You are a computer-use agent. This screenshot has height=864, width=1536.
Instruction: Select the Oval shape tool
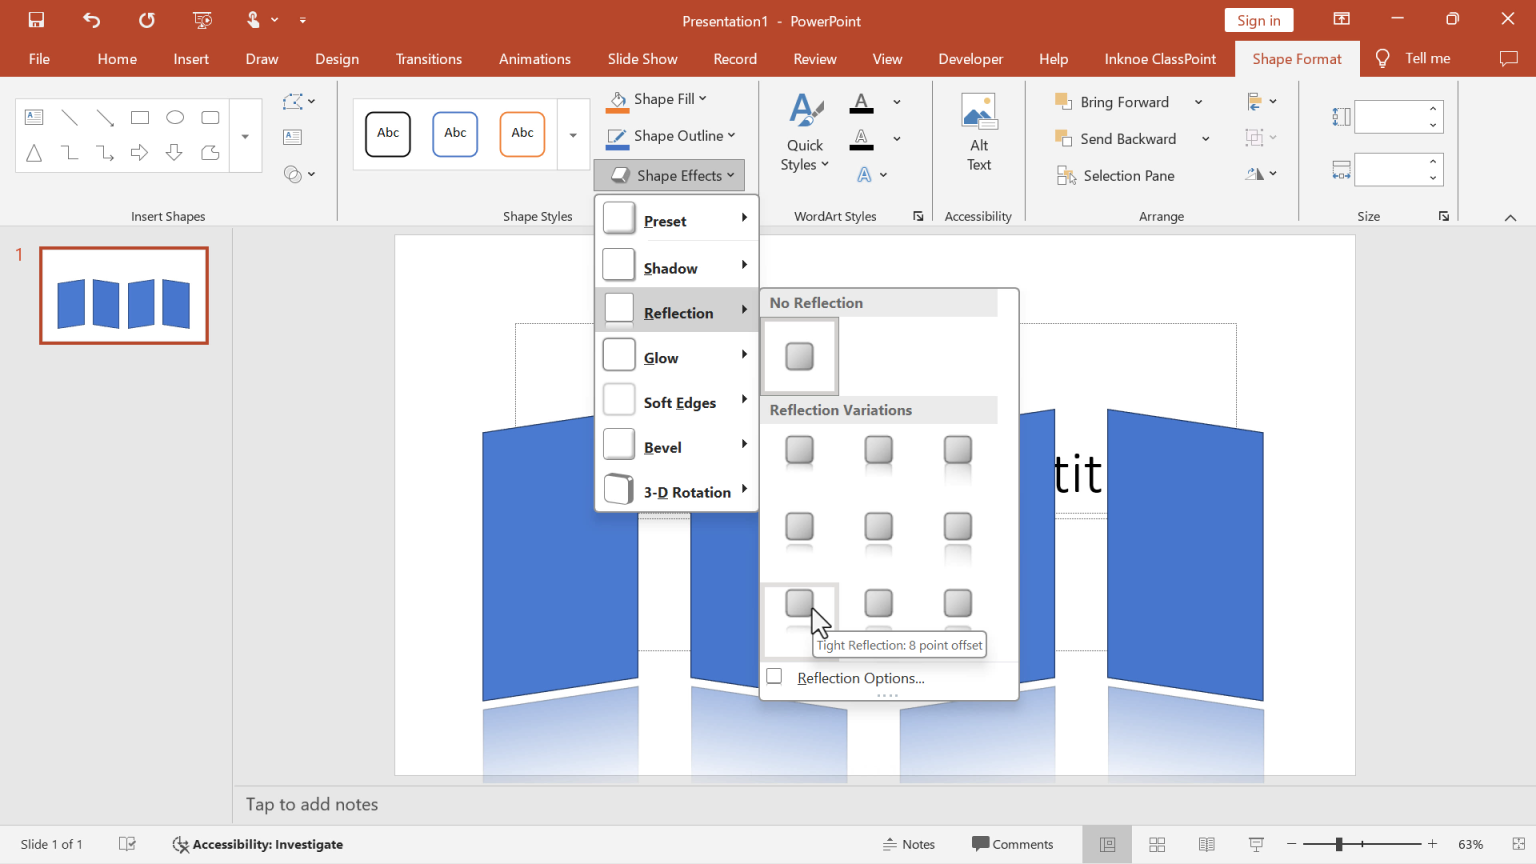click(175, 117)
